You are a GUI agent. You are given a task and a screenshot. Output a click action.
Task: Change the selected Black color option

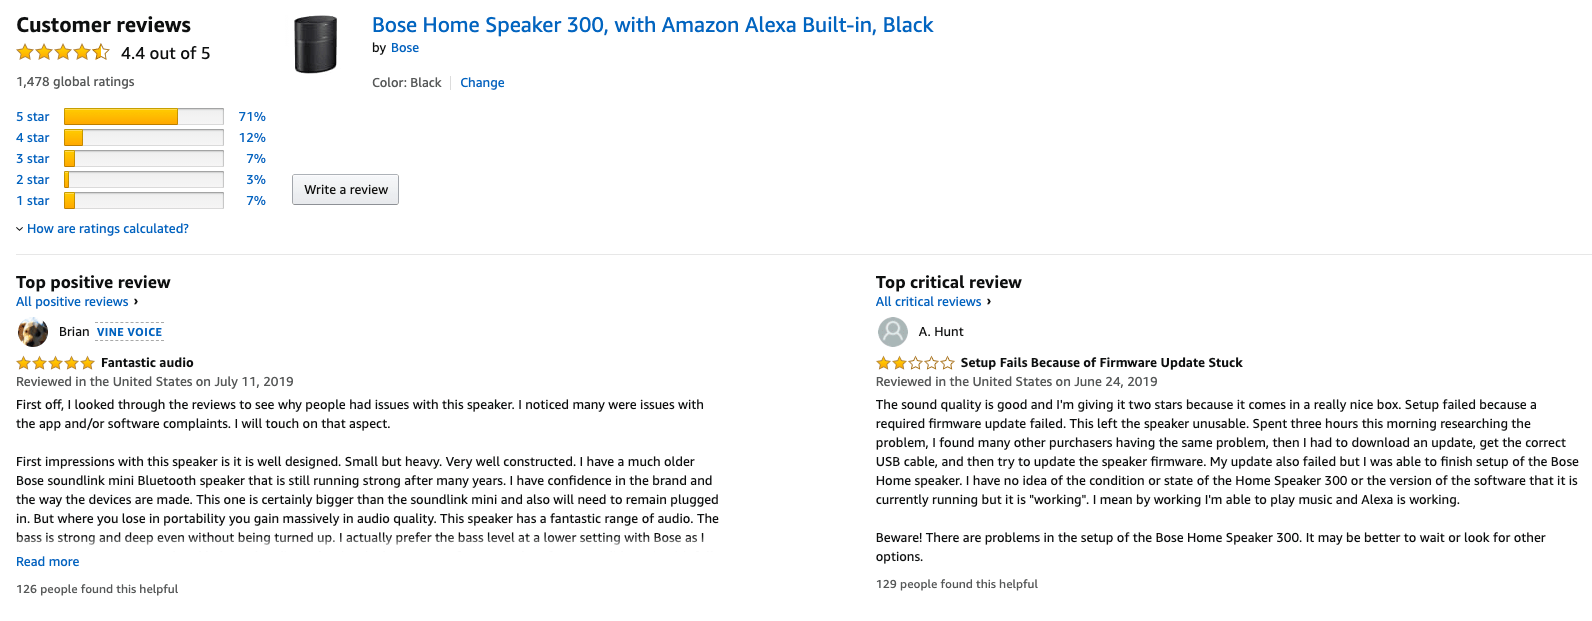(482, 82)
